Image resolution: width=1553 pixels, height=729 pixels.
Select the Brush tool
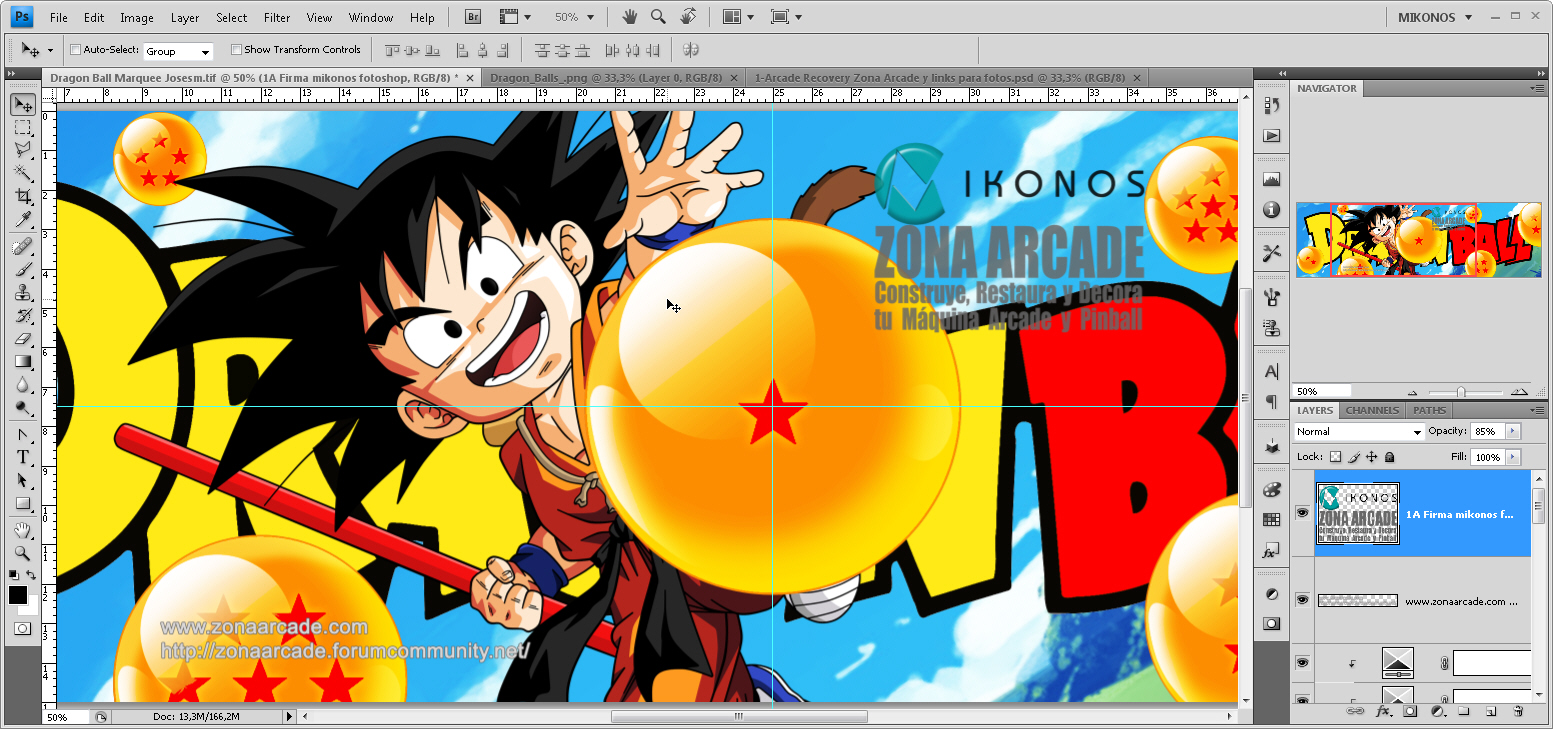click(x=23, y=269)
